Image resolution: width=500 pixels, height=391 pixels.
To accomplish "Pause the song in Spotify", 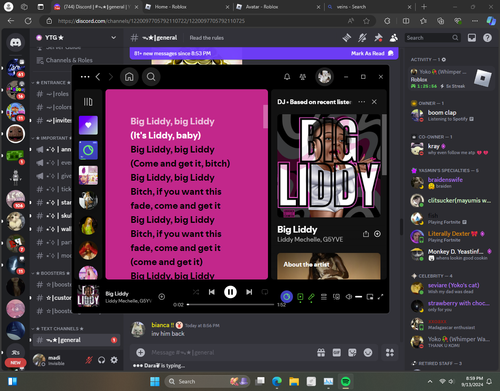I will 230,292.
